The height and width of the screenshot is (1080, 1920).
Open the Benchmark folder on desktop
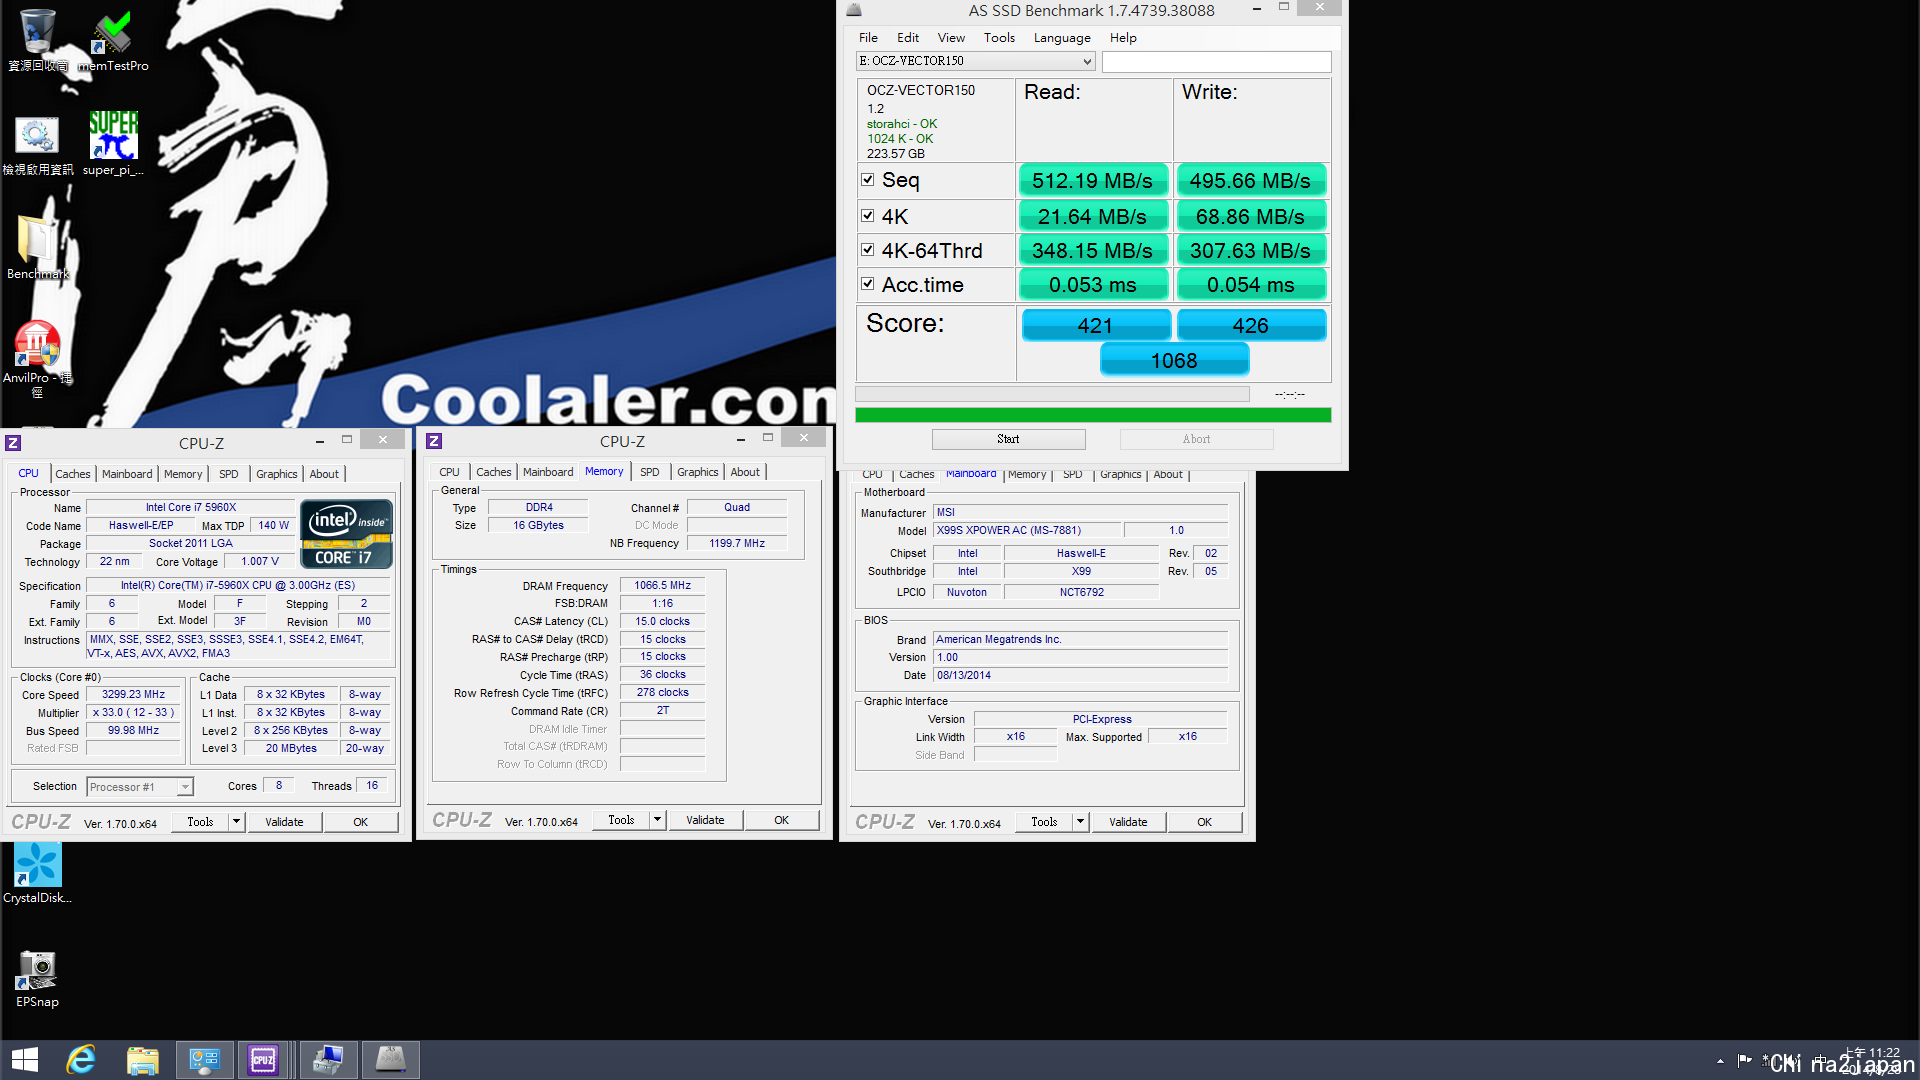[37, 248]
